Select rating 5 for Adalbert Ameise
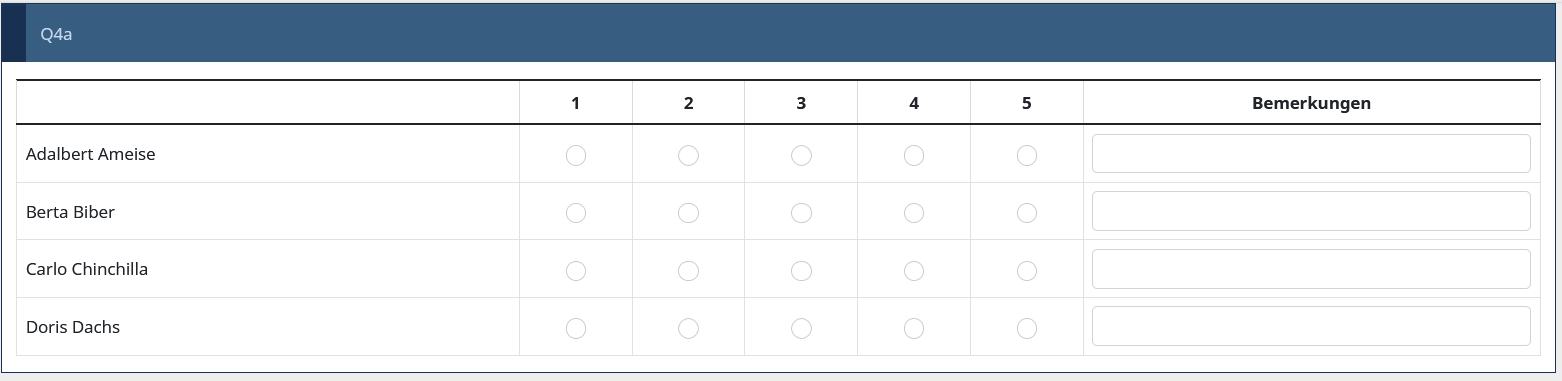Image resolution: width=1562 pixels, height=381 pixels. point(1027,155)
